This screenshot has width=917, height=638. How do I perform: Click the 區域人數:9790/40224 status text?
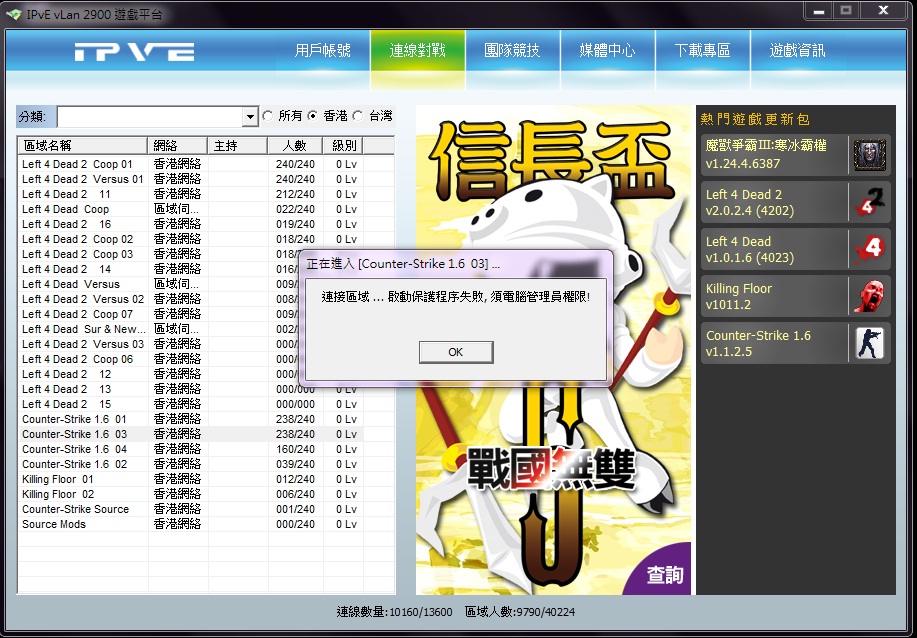pyautogui.click(x=520, y=612)
